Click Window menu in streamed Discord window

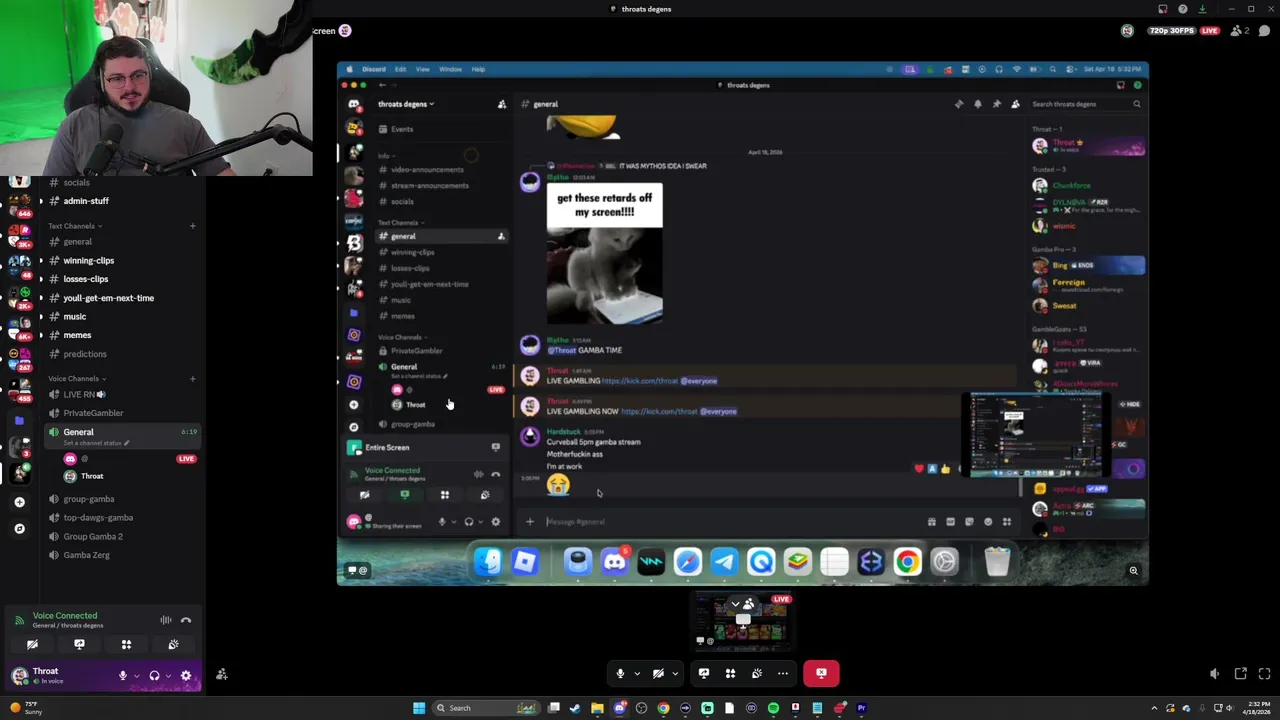450,69
